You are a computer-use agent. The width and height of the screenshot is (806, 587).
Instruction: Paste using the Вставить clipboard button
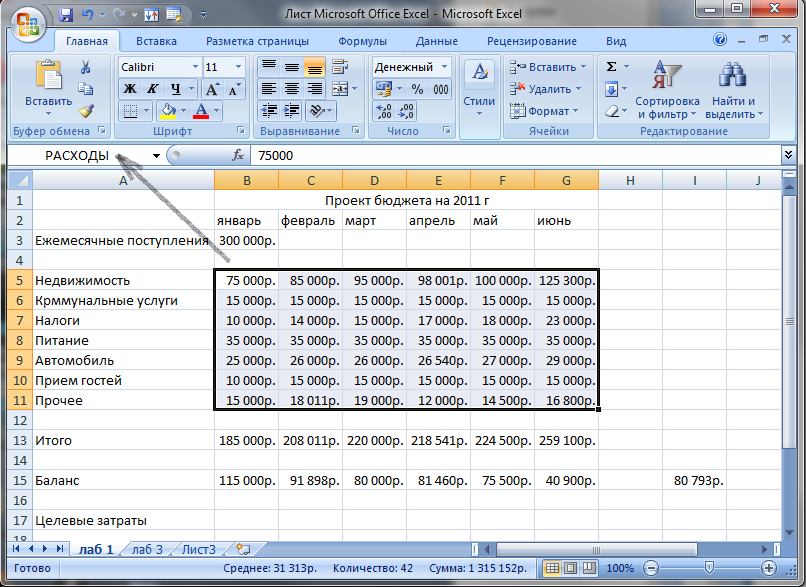[48, 87]
